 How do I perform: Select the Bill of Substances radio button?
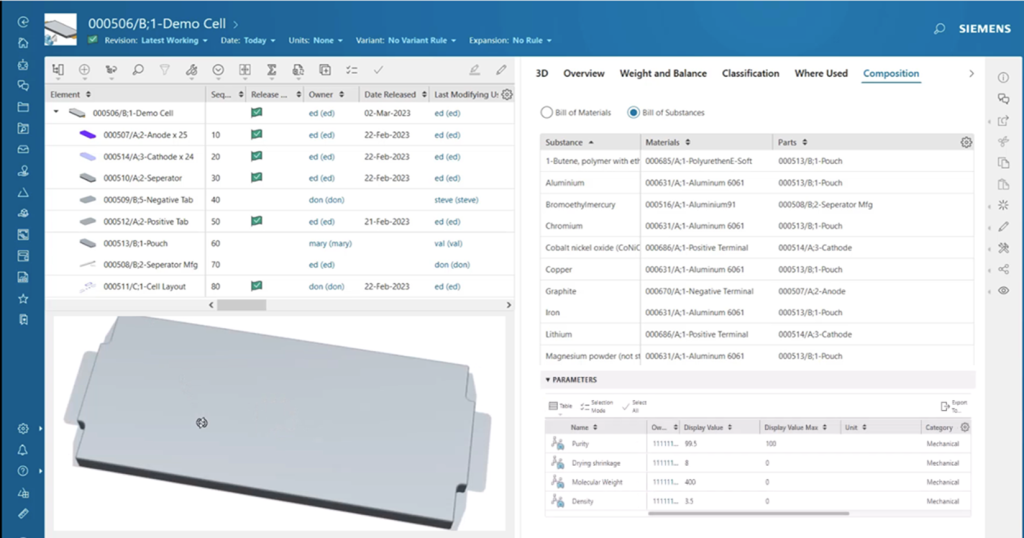tap(633, 113)
